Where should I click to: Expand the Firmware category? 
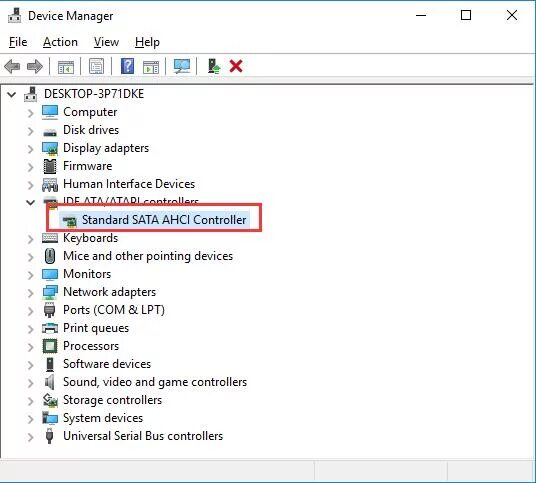[x=30, y=166]
